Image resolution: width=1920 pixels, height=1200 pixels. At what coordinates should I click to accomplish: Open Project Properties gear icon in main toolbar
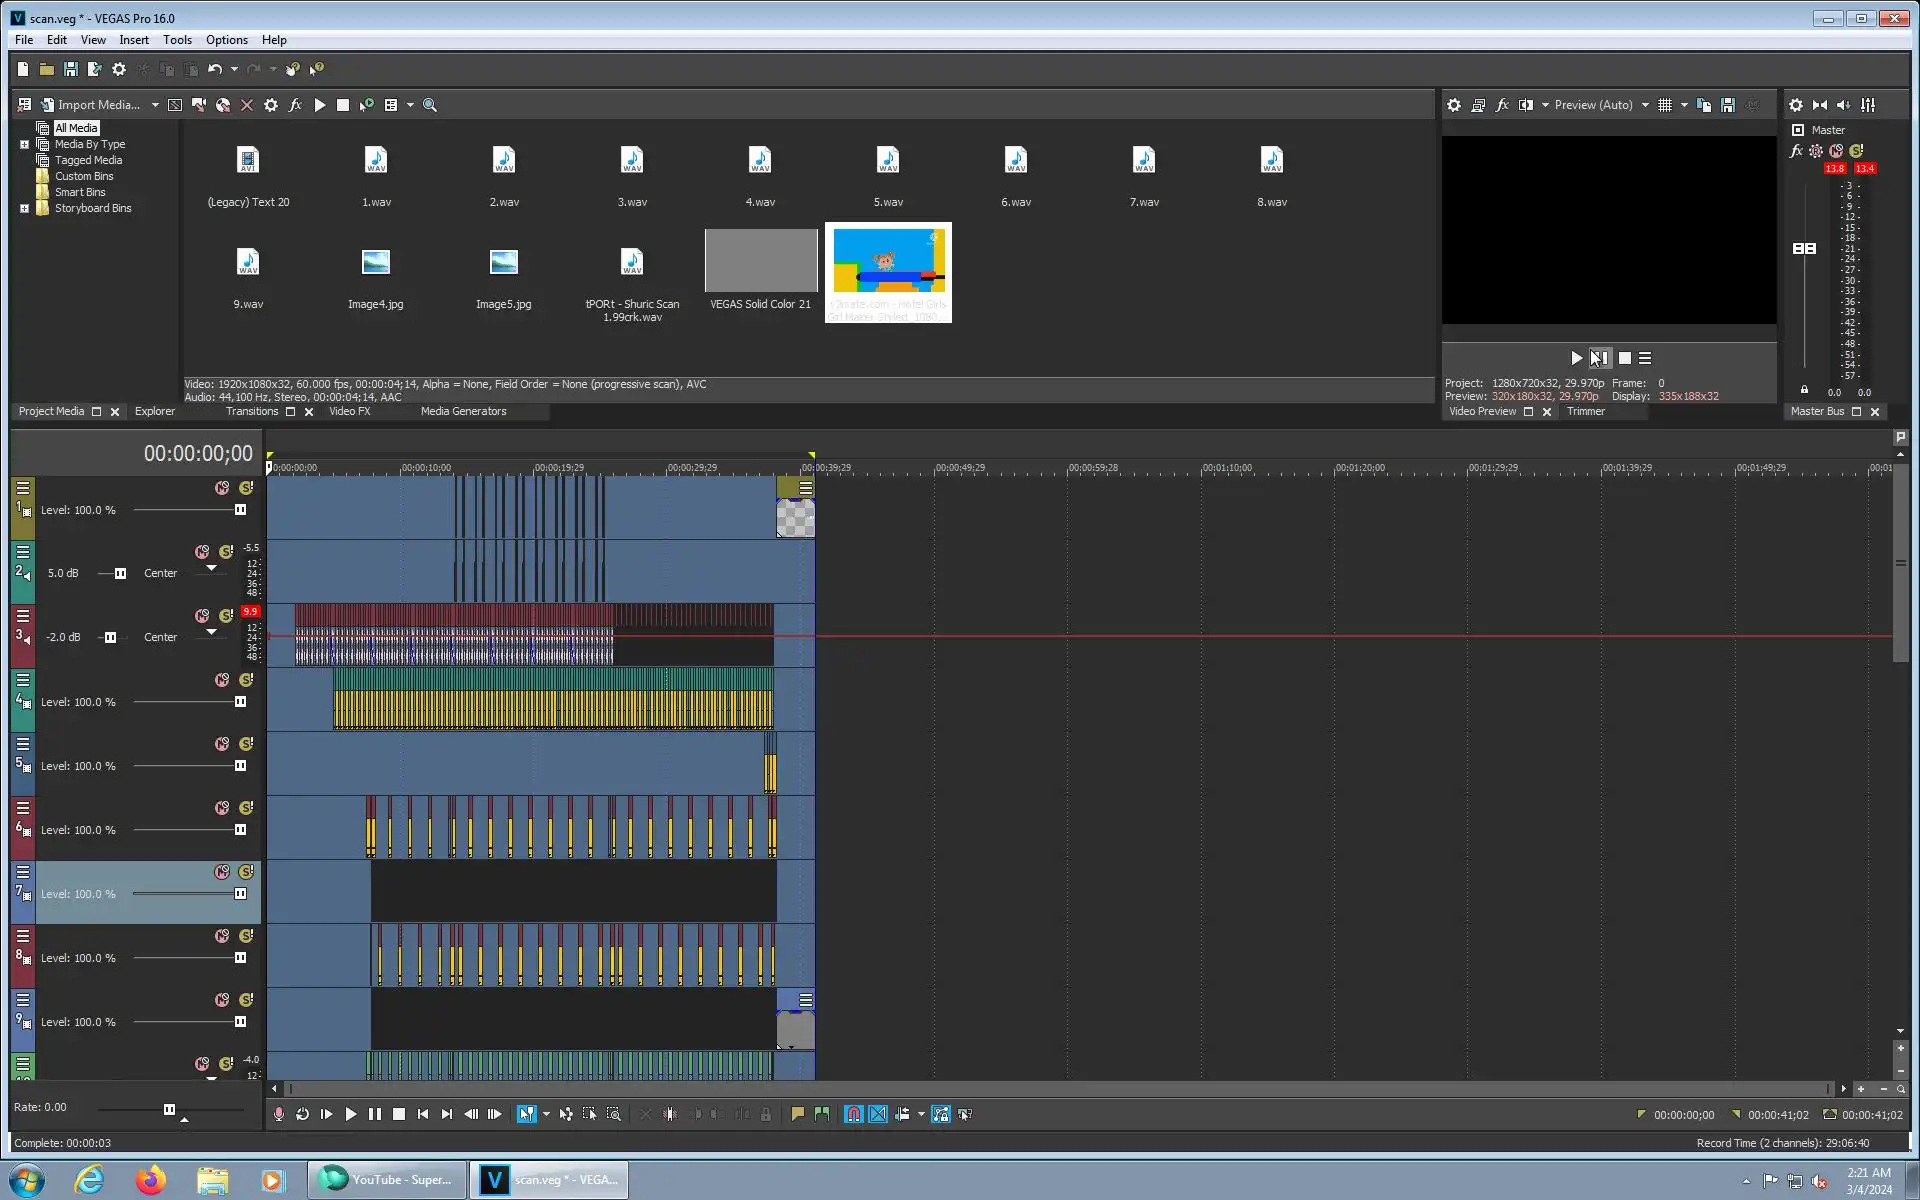119,69
